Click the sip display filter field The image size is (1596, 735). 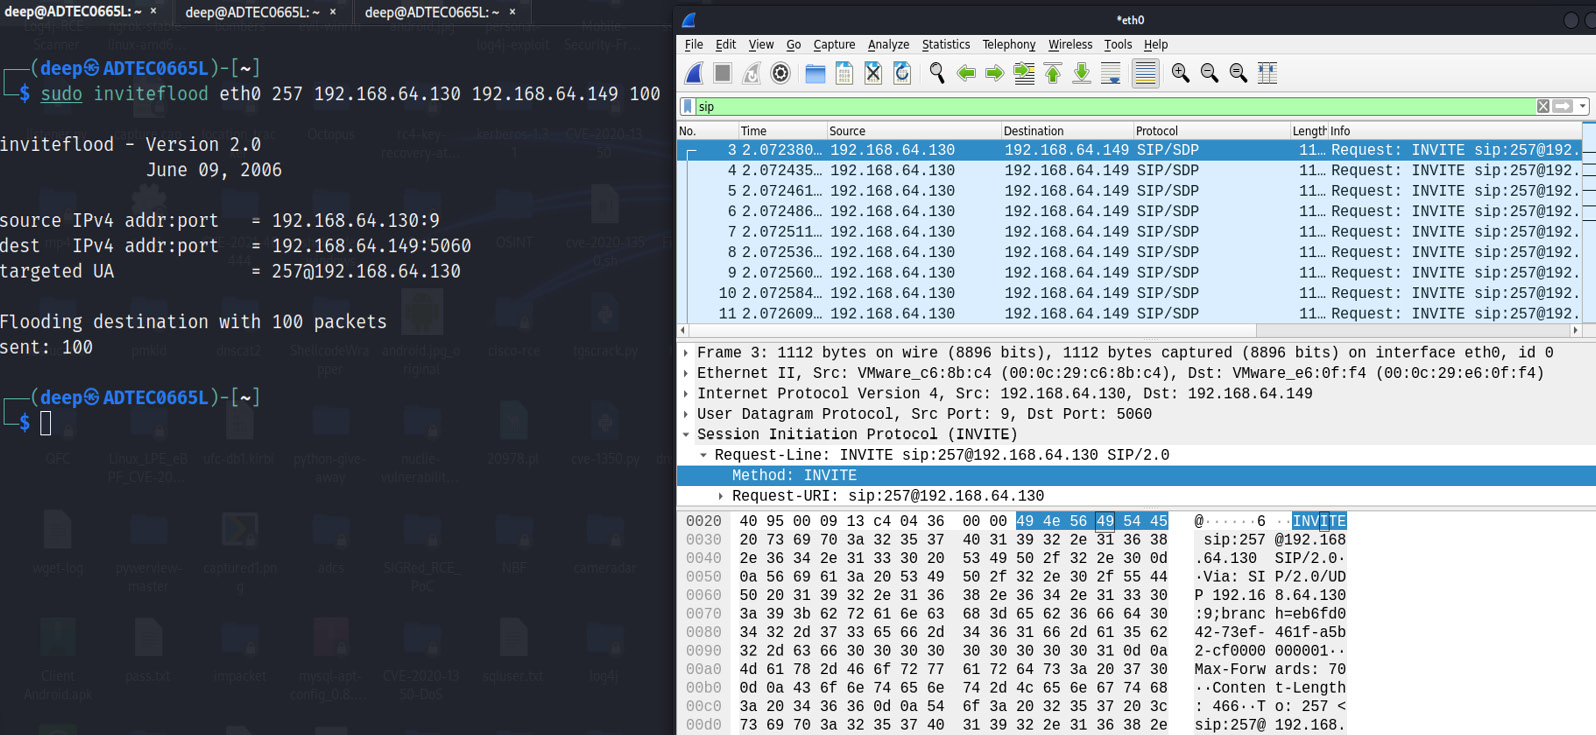click(x=1115, y=106)
